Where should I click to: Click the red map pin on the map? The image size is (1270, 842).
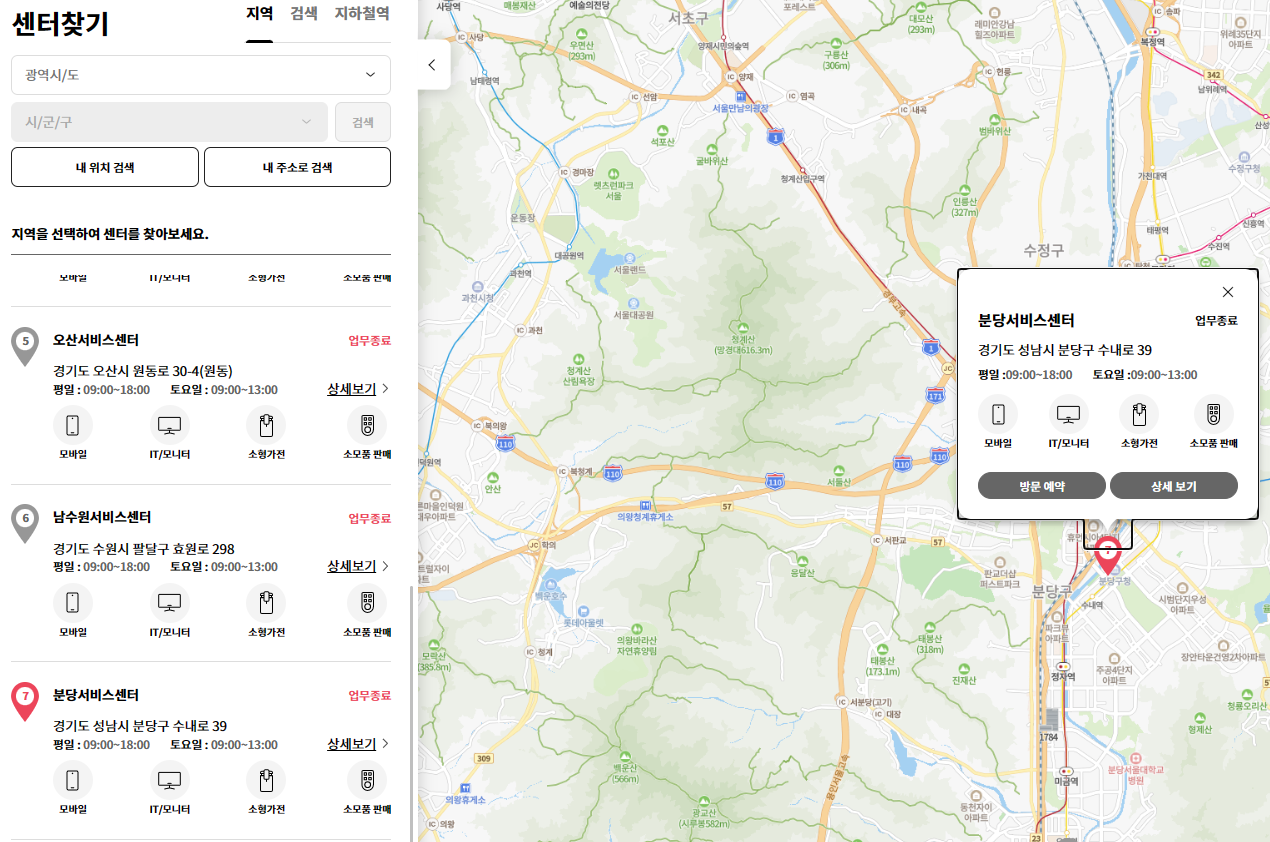tap(1108, 555)
